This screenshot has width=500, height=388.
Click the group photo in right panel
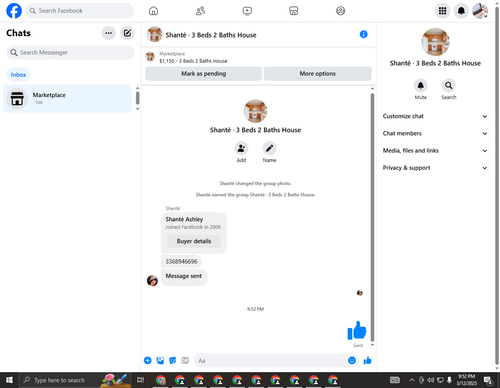[x=435, y=42]
